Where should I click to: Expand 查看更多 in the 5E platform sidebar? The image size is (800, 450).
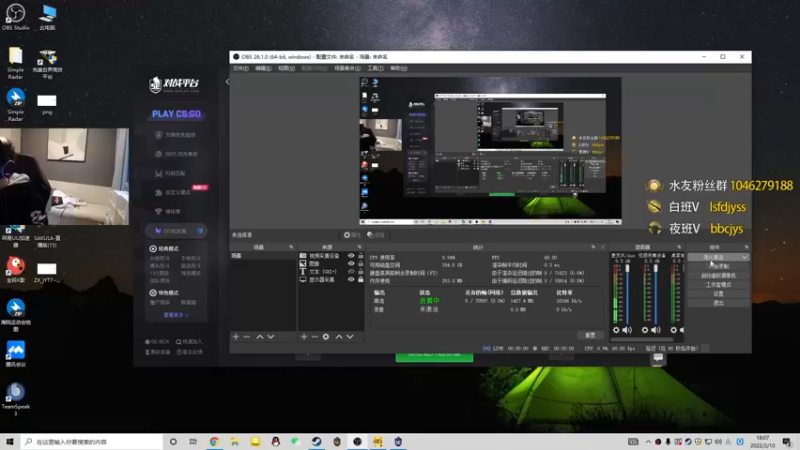176,315
